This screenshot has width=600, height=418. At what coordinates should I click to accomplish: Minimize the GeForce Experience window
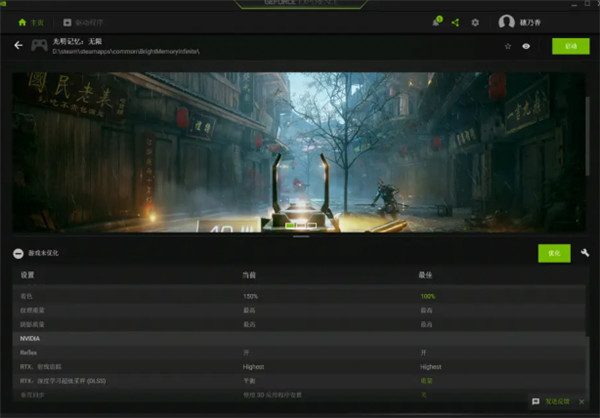click(574, 4)
